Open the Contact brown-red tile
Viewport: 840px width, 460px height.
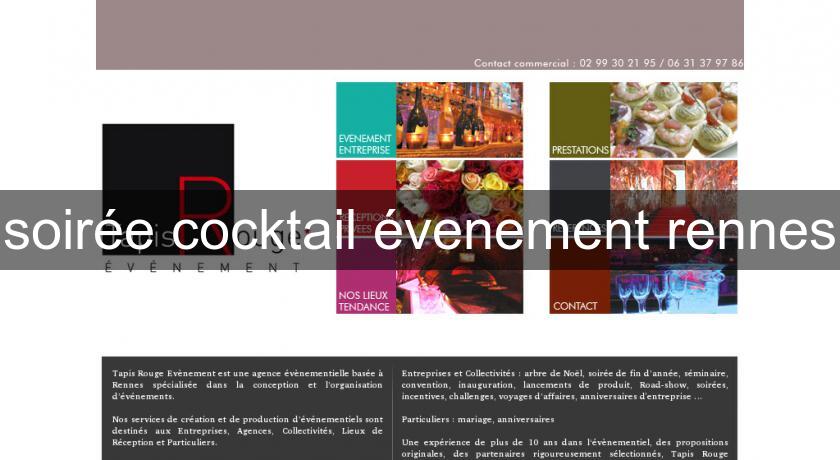tap(580, 276)
